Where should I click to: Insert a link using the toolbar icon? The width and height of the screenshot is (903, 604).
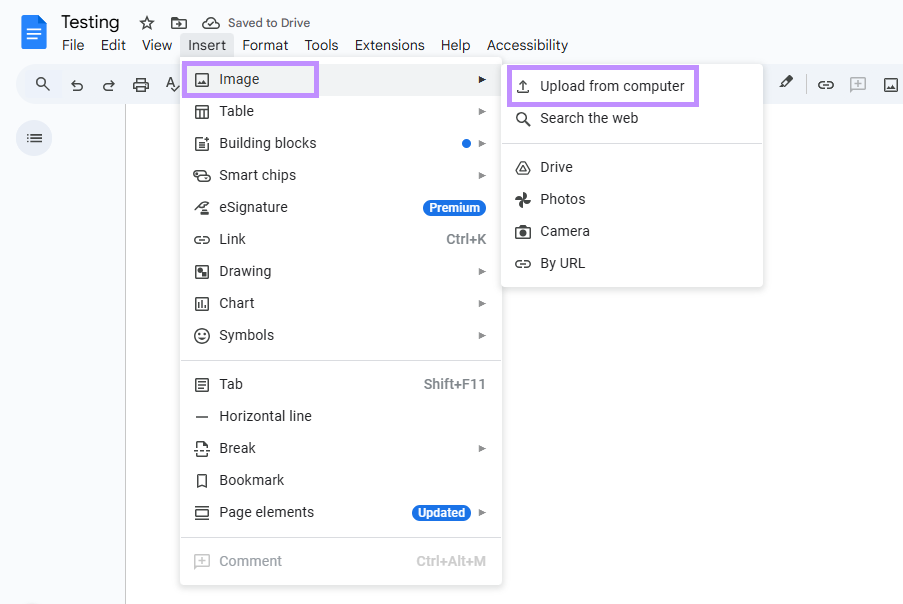coord(826,84)
